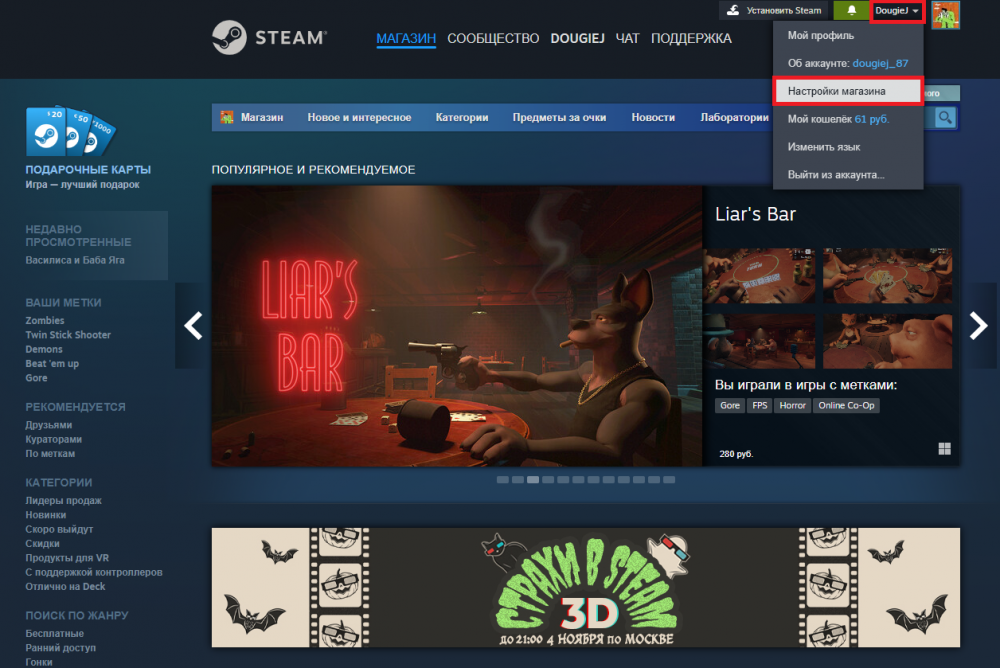The width and height of the screenshot is (1000, 668).
Task: Click Twin Stick Shooter tag link
Action: pos(68,335)
